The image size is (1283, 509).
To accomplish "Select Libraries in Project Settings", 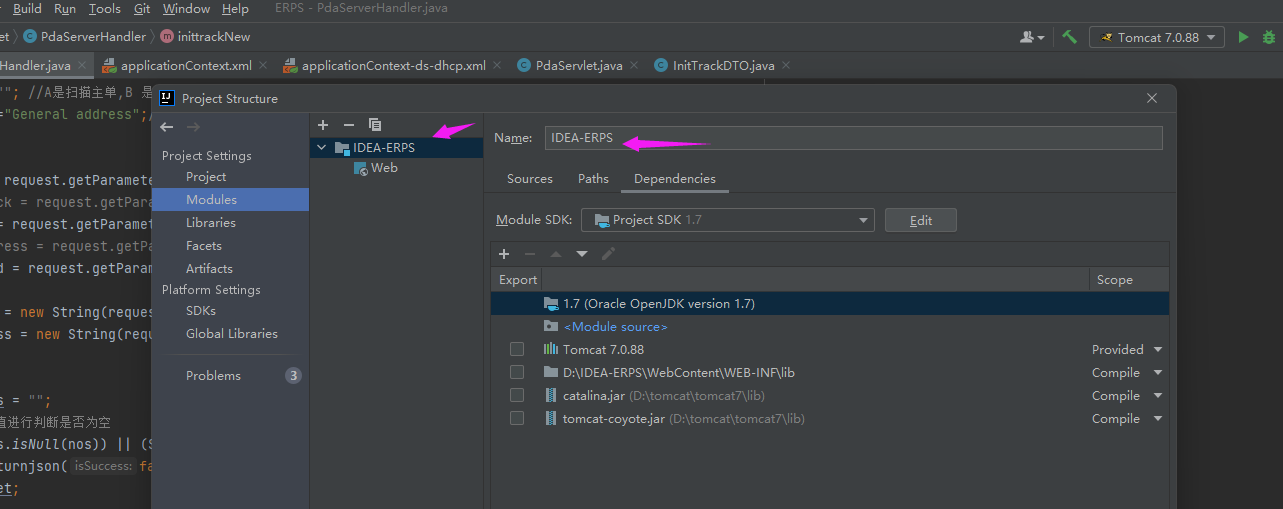I will 211,223.
